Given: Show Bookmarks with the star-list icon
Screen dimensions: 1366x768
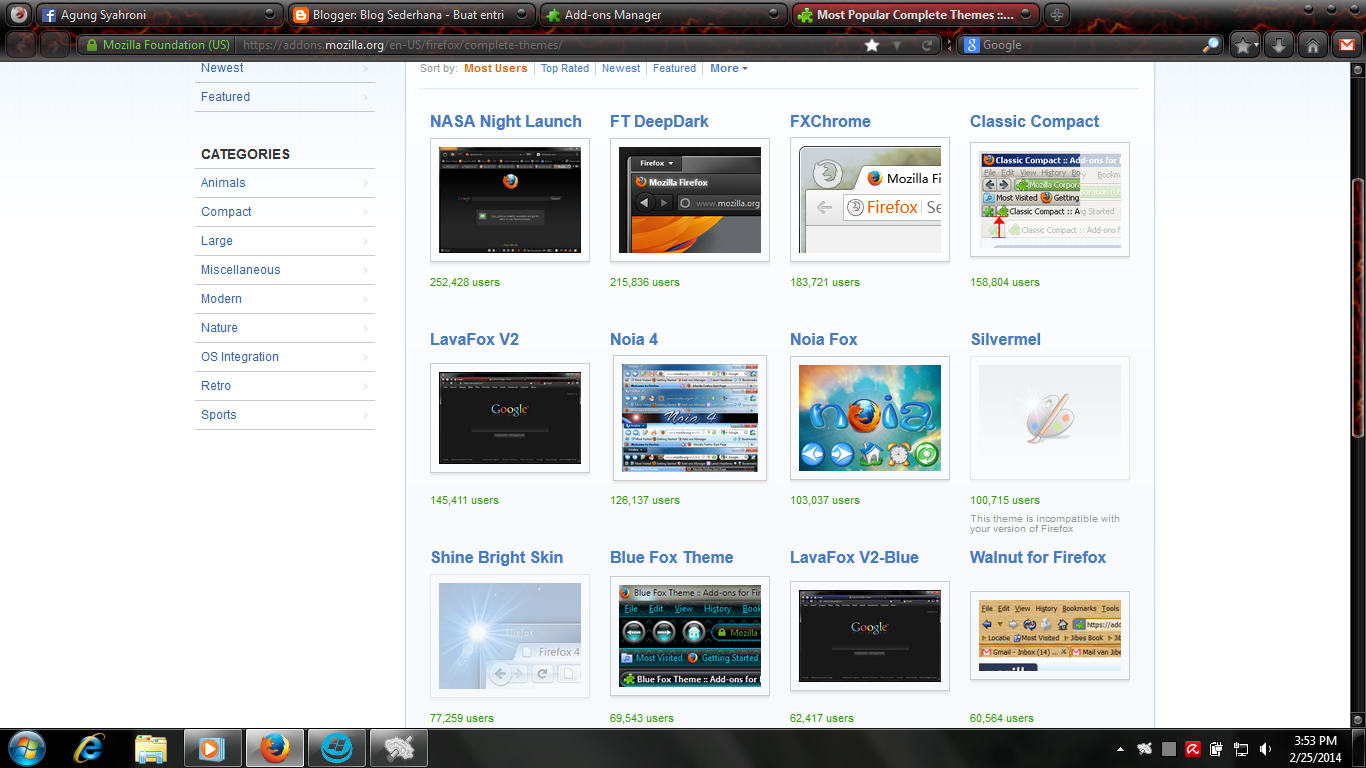Looking at the screenshot, I should coord(1244,45).
